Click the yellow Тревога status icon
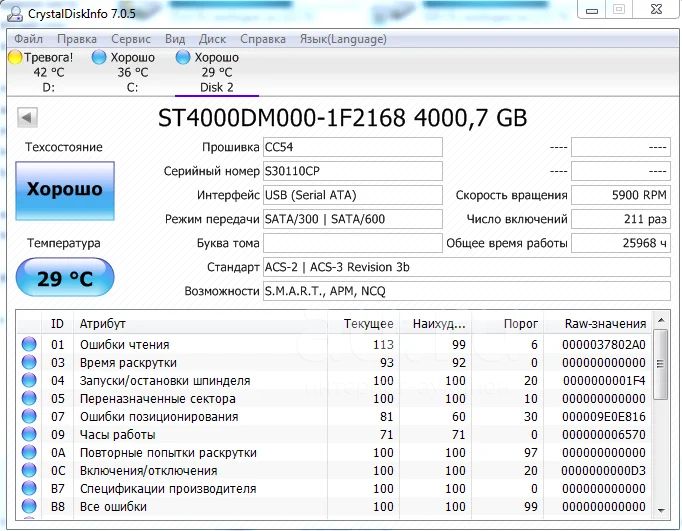 (x=15, y=57)
